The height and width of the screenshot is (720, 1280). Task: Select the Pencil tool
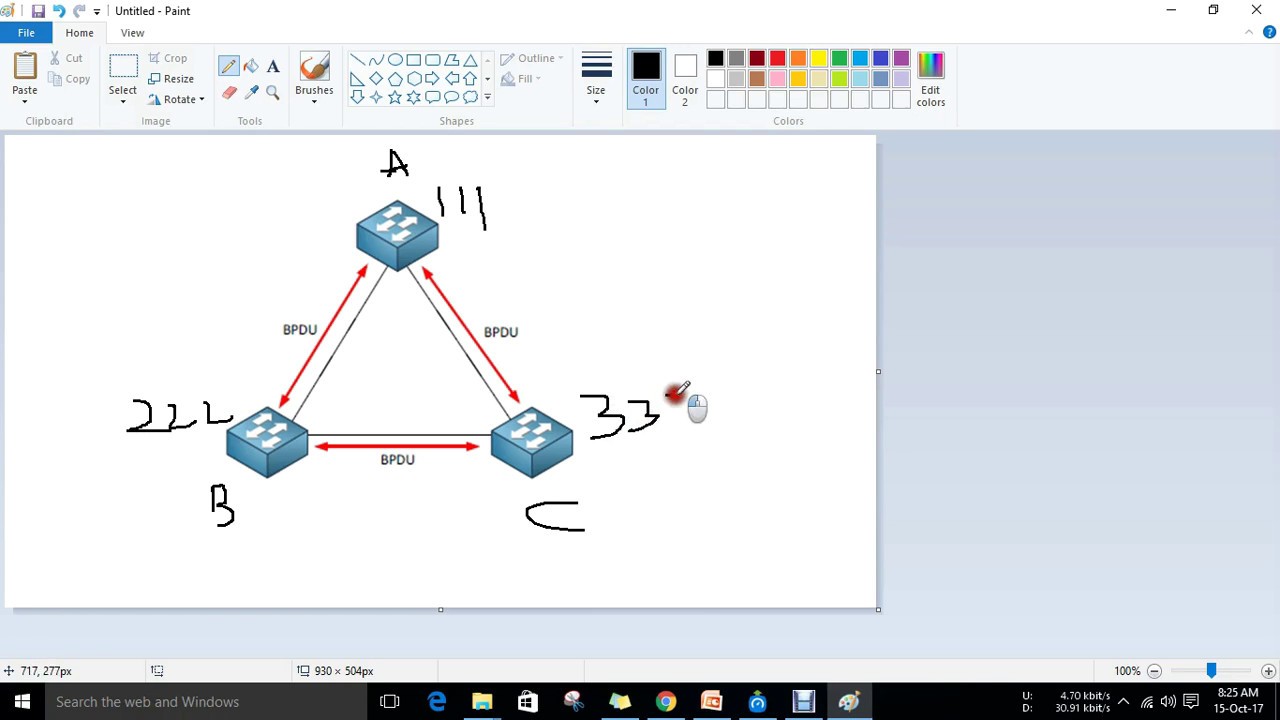point(229,67)
